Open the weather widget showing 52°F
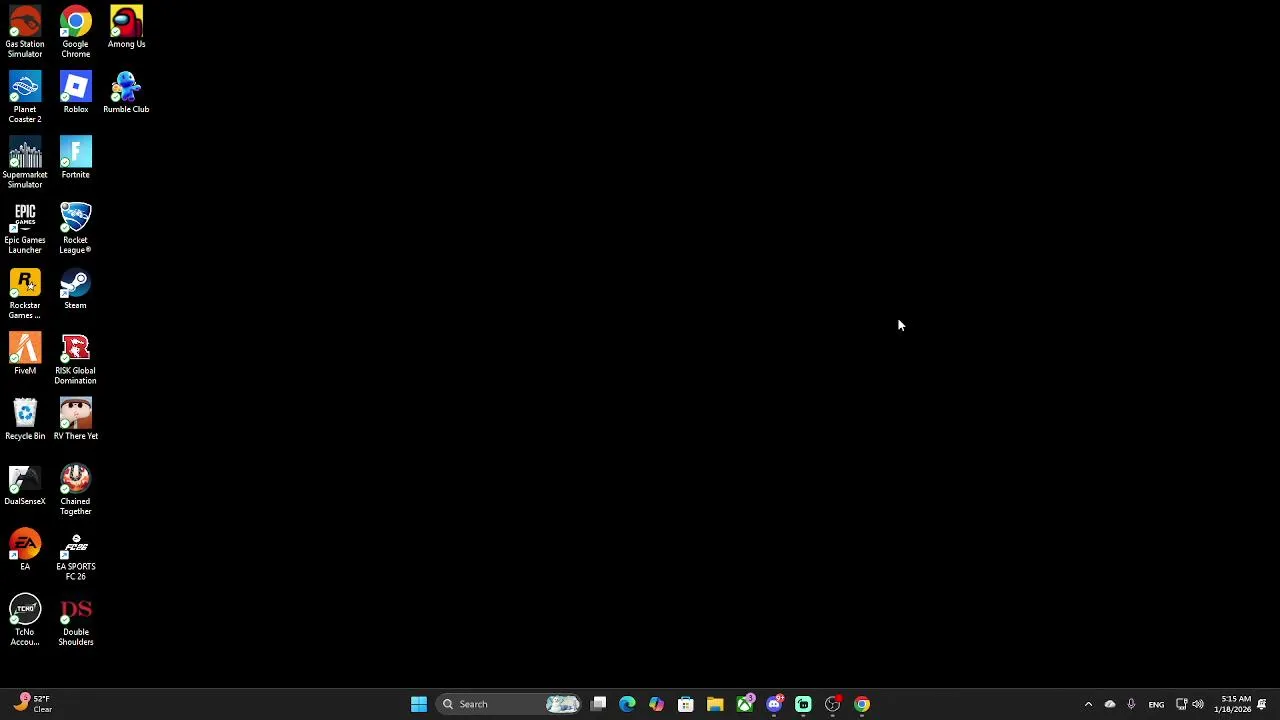The image size is (1280, 720). point(32,704)
